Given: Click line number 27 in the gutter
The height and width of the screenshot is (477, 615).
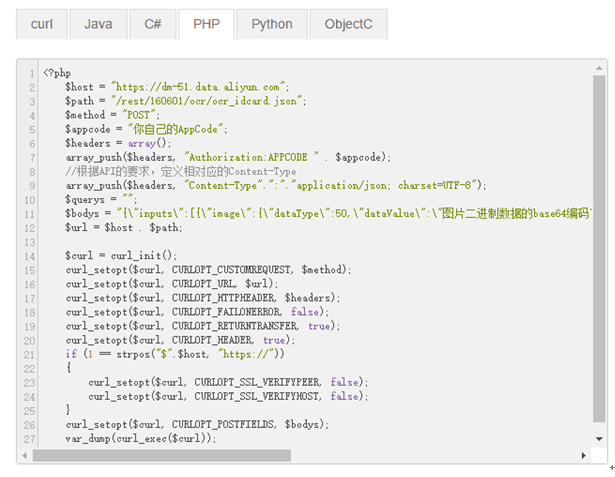Looking at the screenshot, I should point(30,439).
